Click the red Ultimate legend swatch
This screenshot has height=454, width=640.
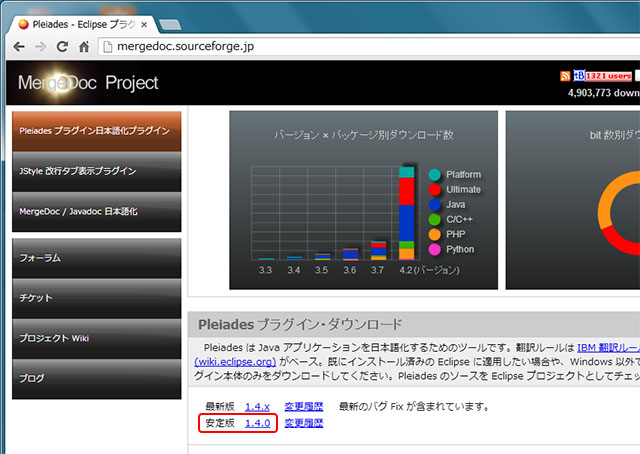[x=435, y=189]
